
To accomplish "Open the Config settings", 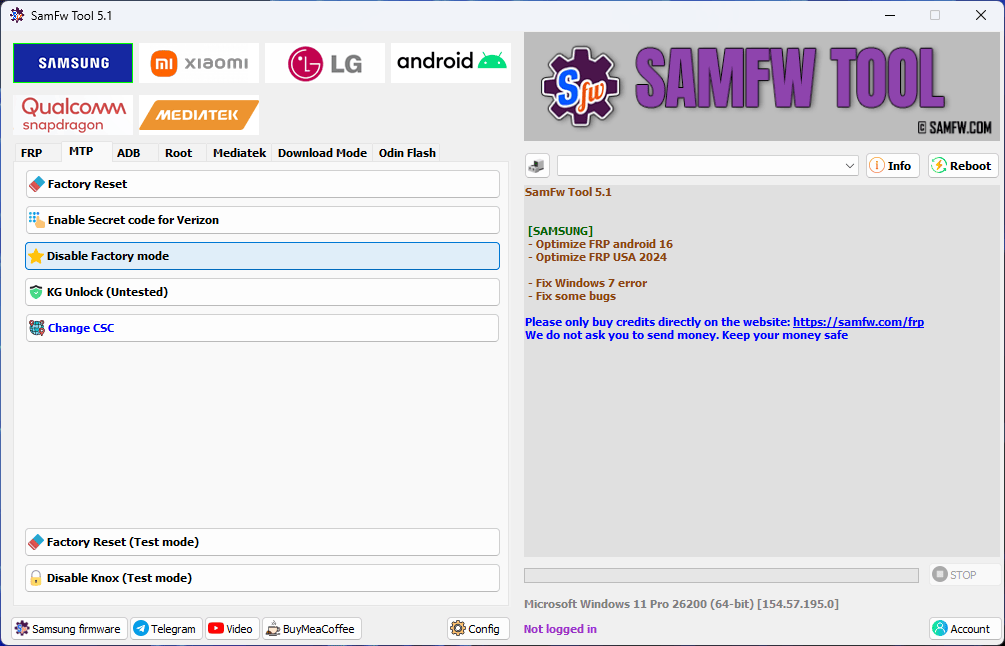I will [477, 628].
